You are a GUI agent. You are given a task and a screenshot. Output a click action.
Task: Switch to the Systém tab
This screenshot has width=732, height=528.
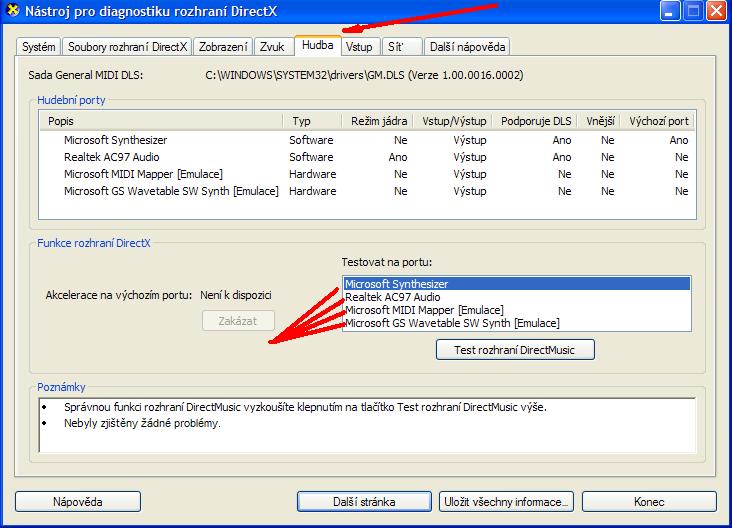tap(39, 47)
